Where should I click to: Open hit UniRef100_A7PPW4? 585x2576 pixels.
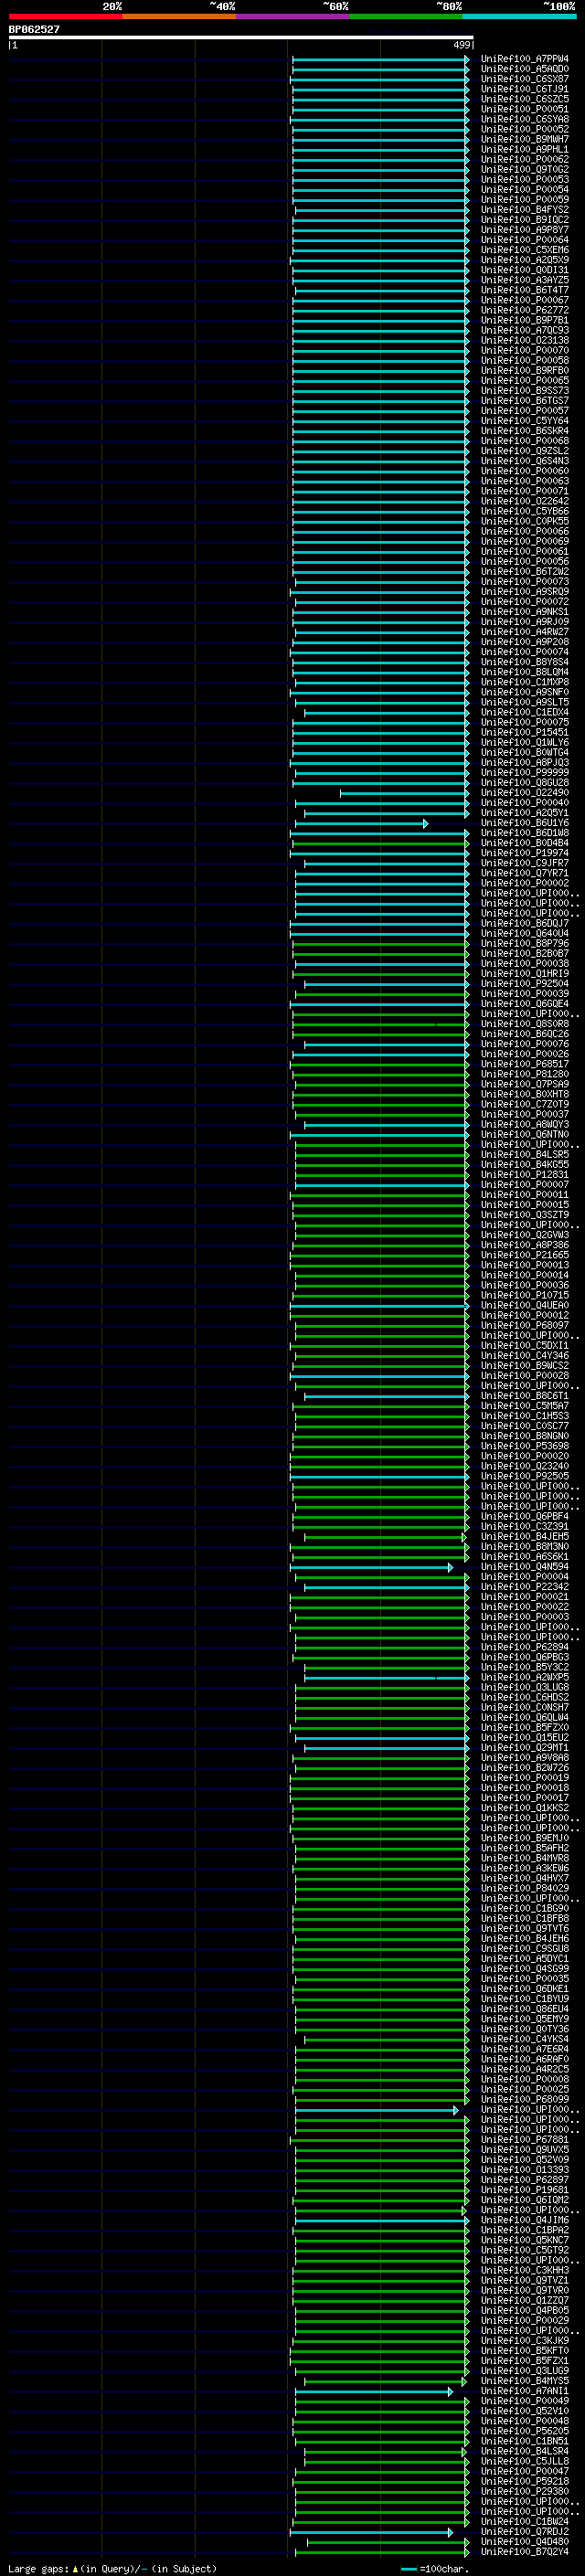pyautogui.click(x=525, y=59)
